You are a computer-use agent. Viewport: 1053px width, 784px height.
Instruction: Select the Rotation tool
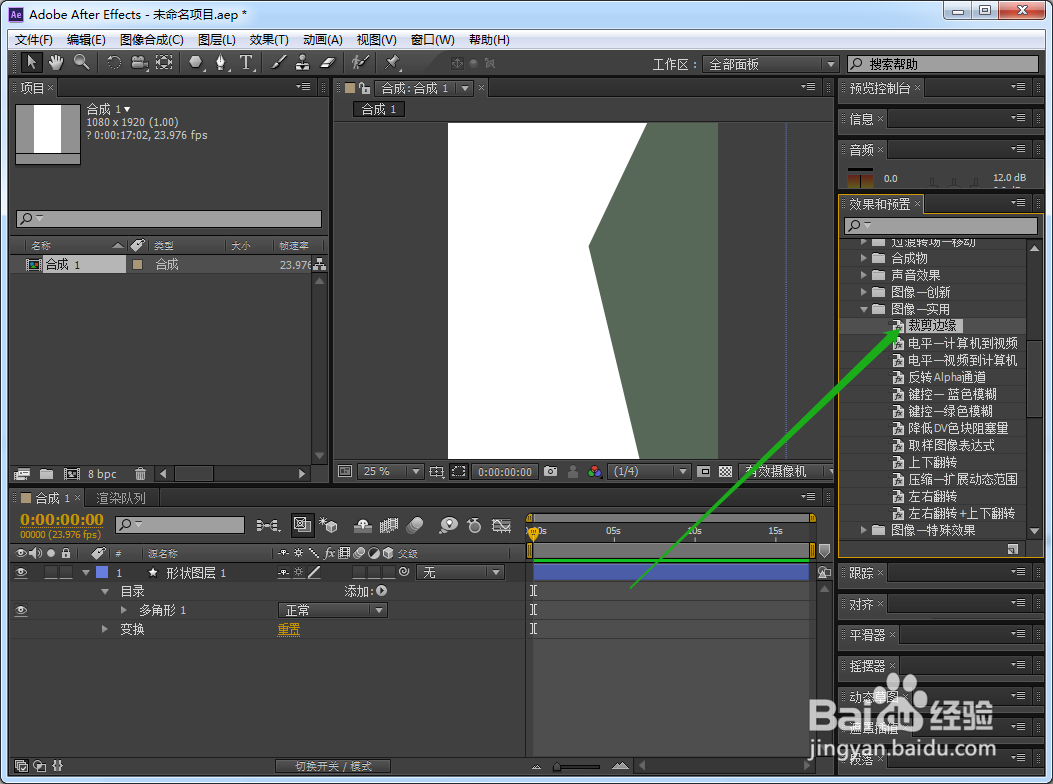click(x=114, y=63)
